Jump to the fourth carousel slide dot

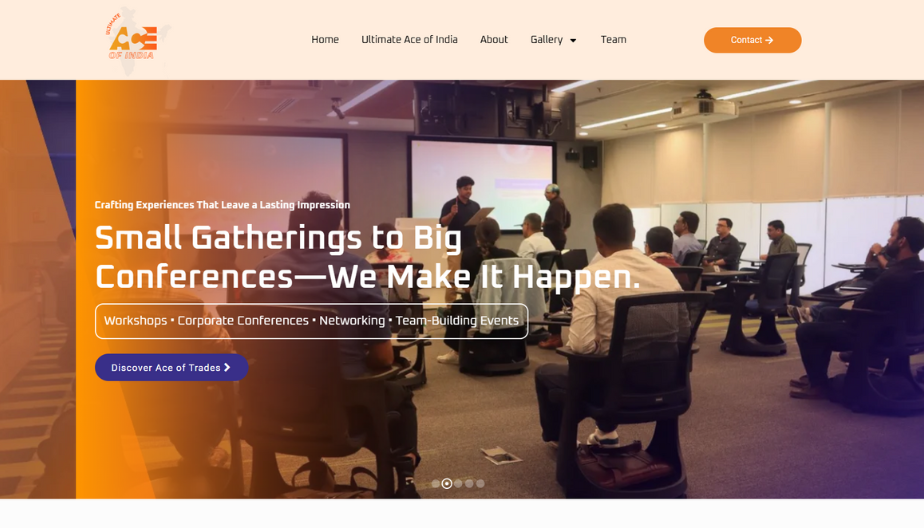pyautogui.click(x=469, y=483)
